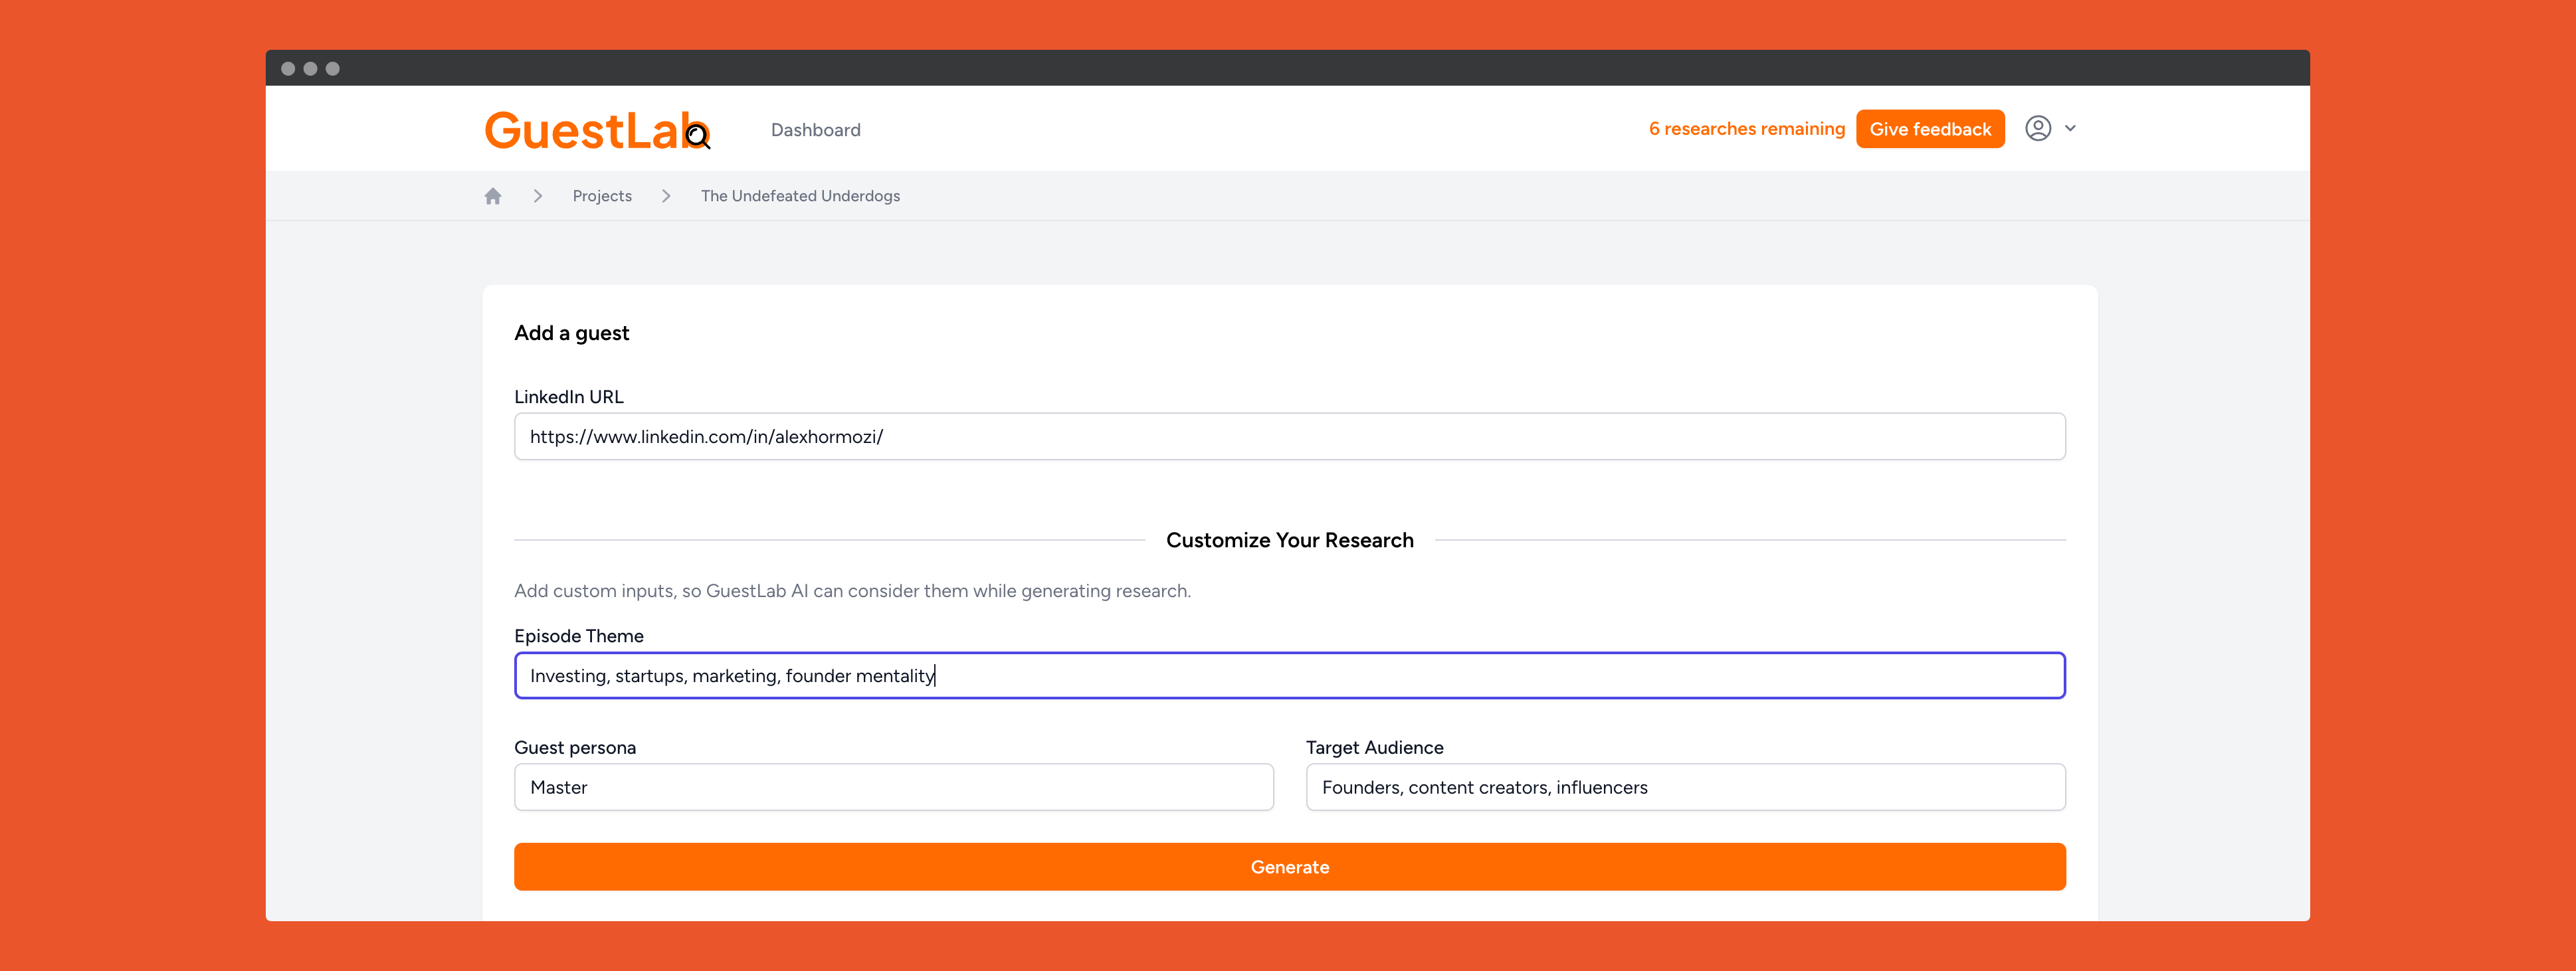Click the Target Audience input field
This screenshot has width=2576, height=971.
pyautogui.click(x=1685, y=787)
